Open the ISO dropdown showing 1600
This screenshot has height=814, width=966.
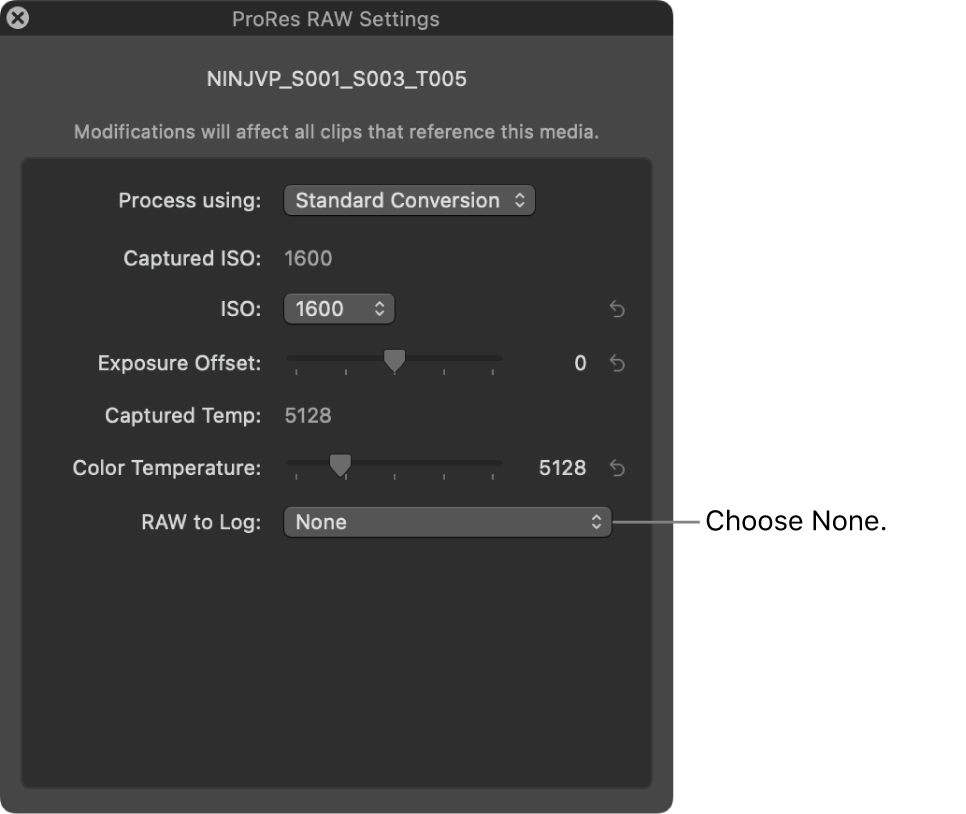340,309
